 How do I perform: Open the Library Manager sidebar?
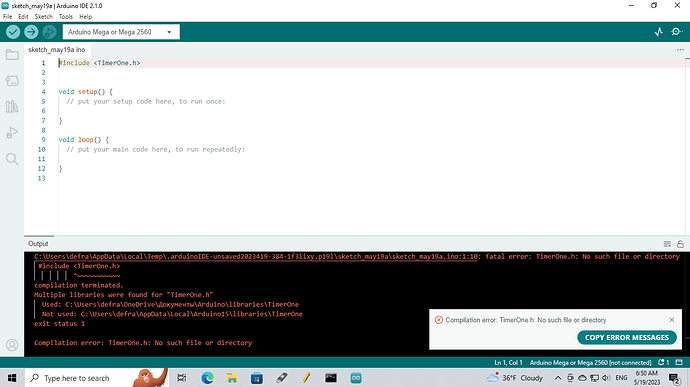click(12, 107)
